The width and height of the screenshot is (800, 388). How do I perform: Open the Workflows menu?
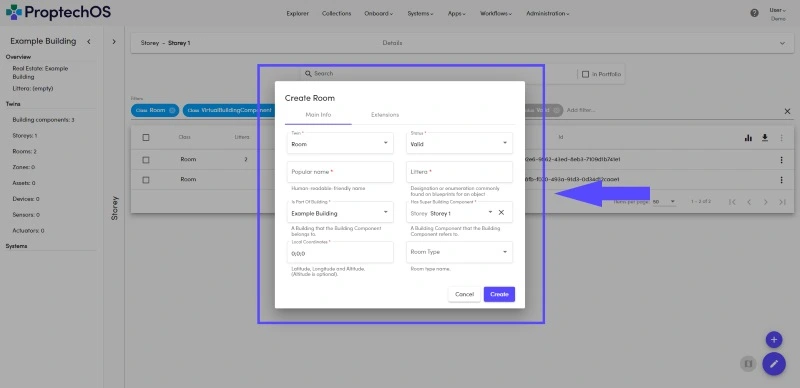(496, 14)
